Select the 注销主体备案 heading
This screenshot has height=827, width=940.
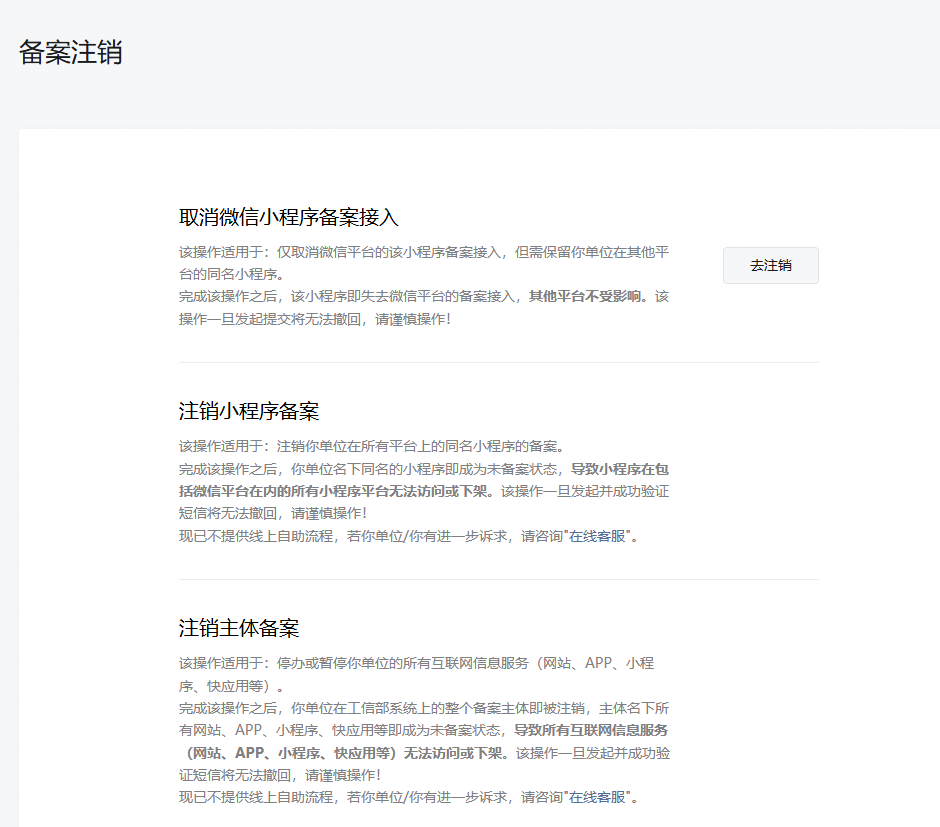pos(239,628)
